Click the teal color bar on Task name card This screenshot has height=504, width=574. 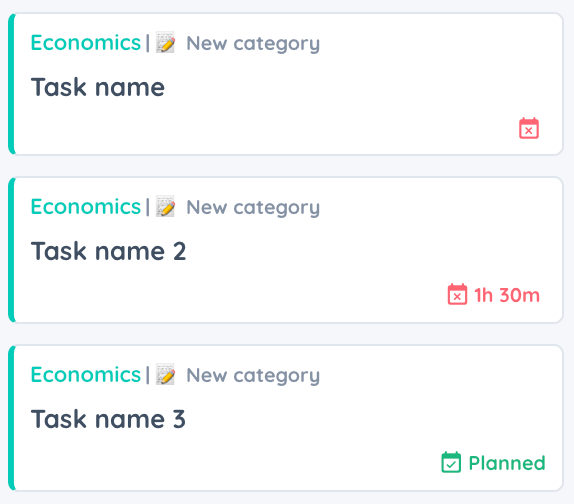(12, 84)
